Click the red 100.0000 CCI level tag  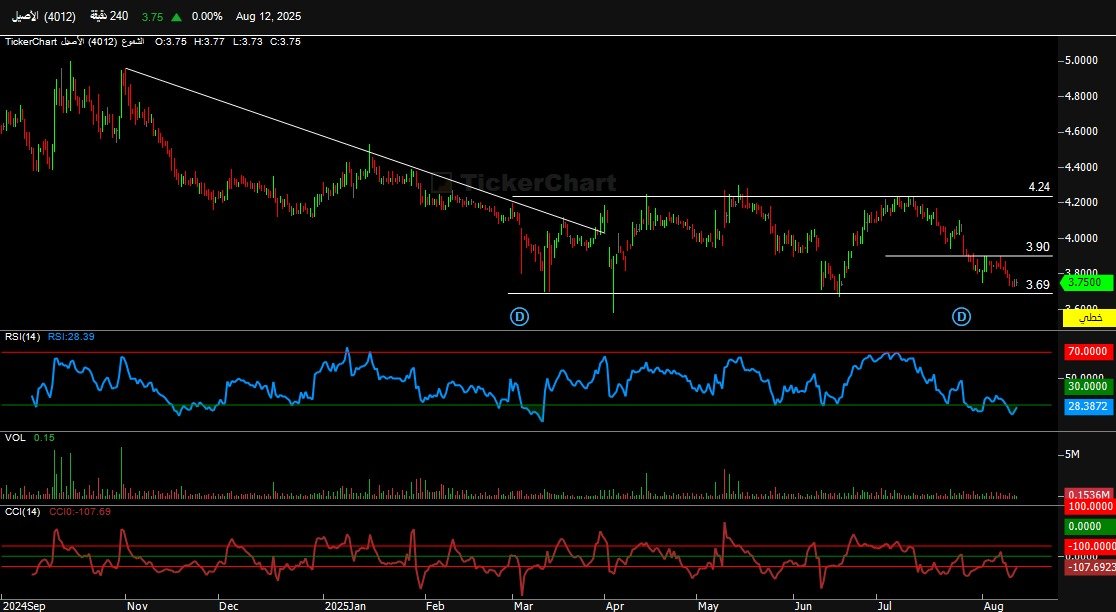(1089, 507)
